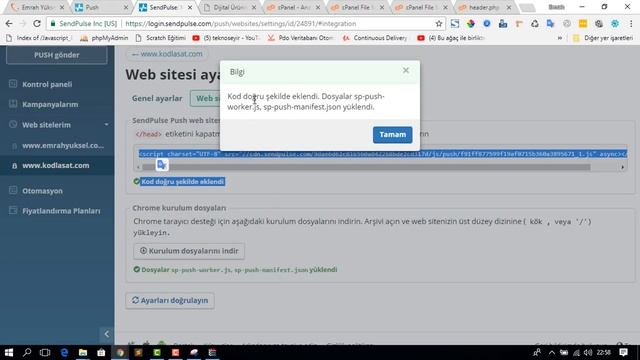640x360 pixels.
Task: Click Ayarları doğrulayın button
Action: [x=170, y=300]
